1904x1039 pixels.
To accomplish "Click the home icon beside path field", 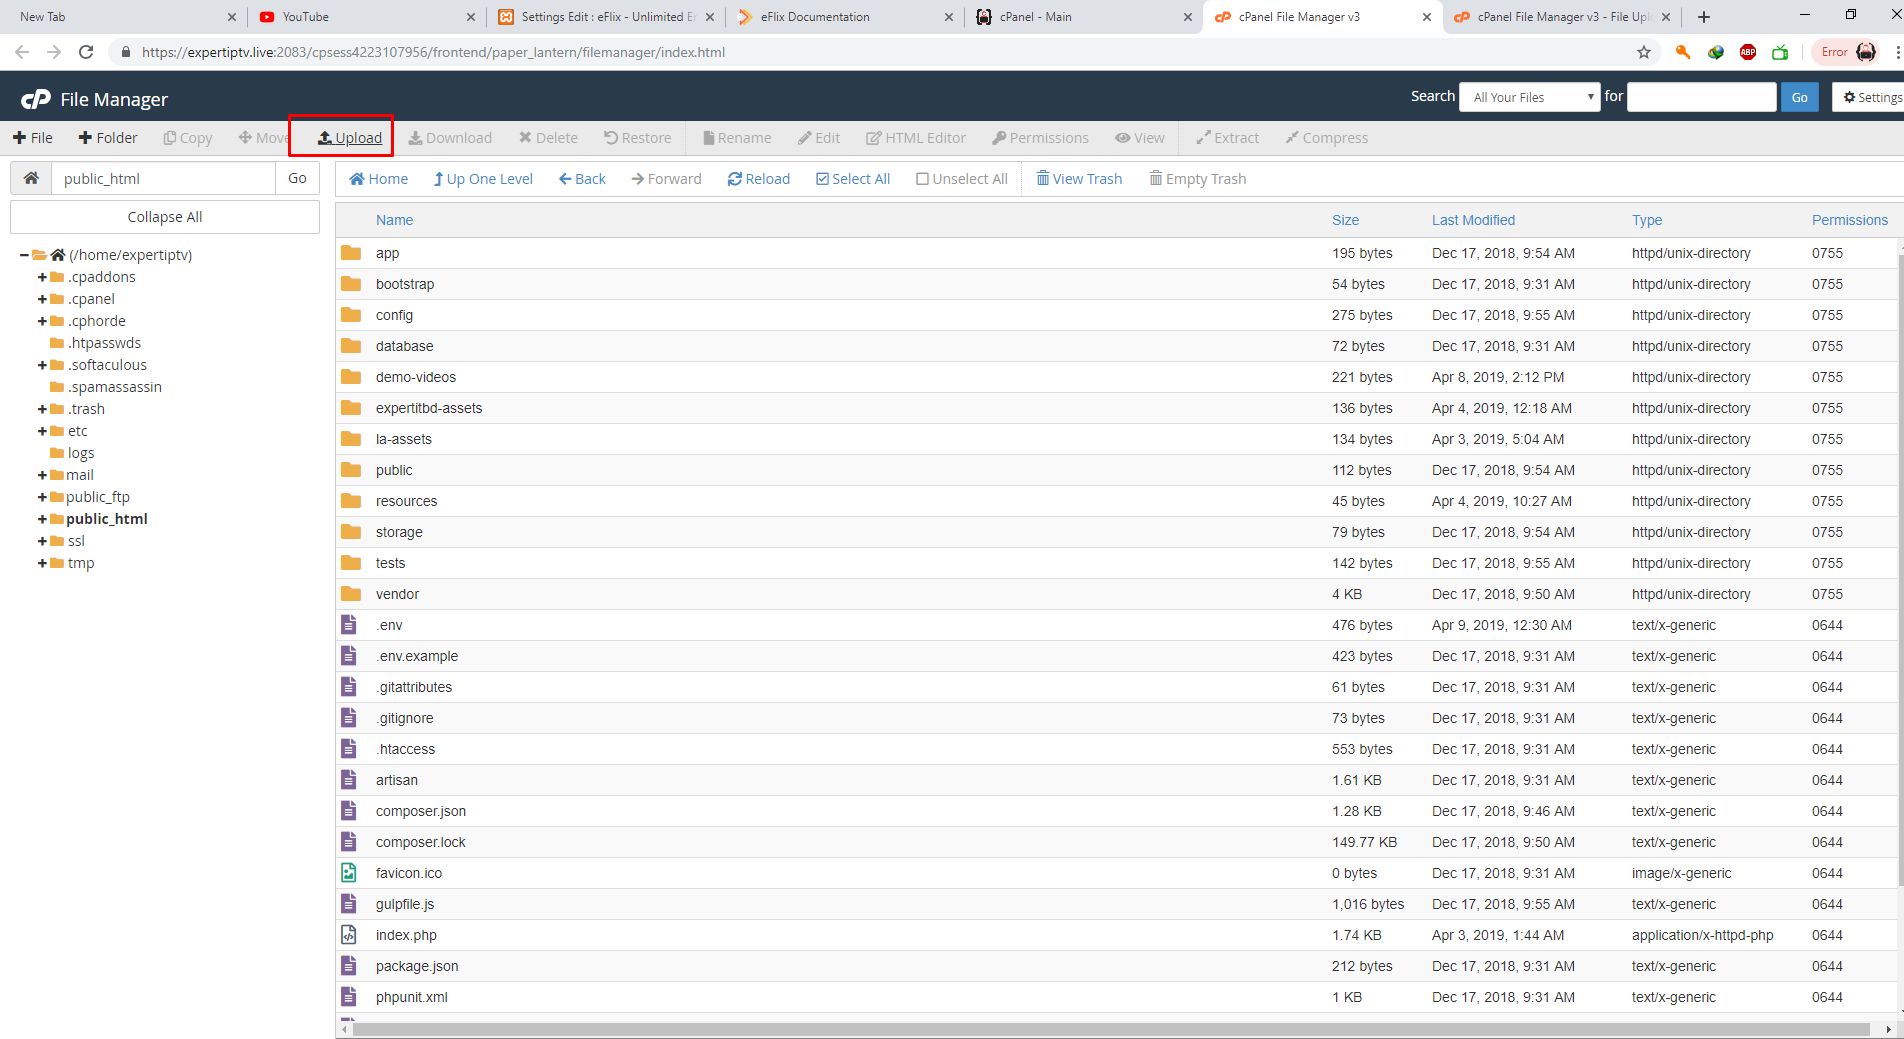I will coord(31,178).
